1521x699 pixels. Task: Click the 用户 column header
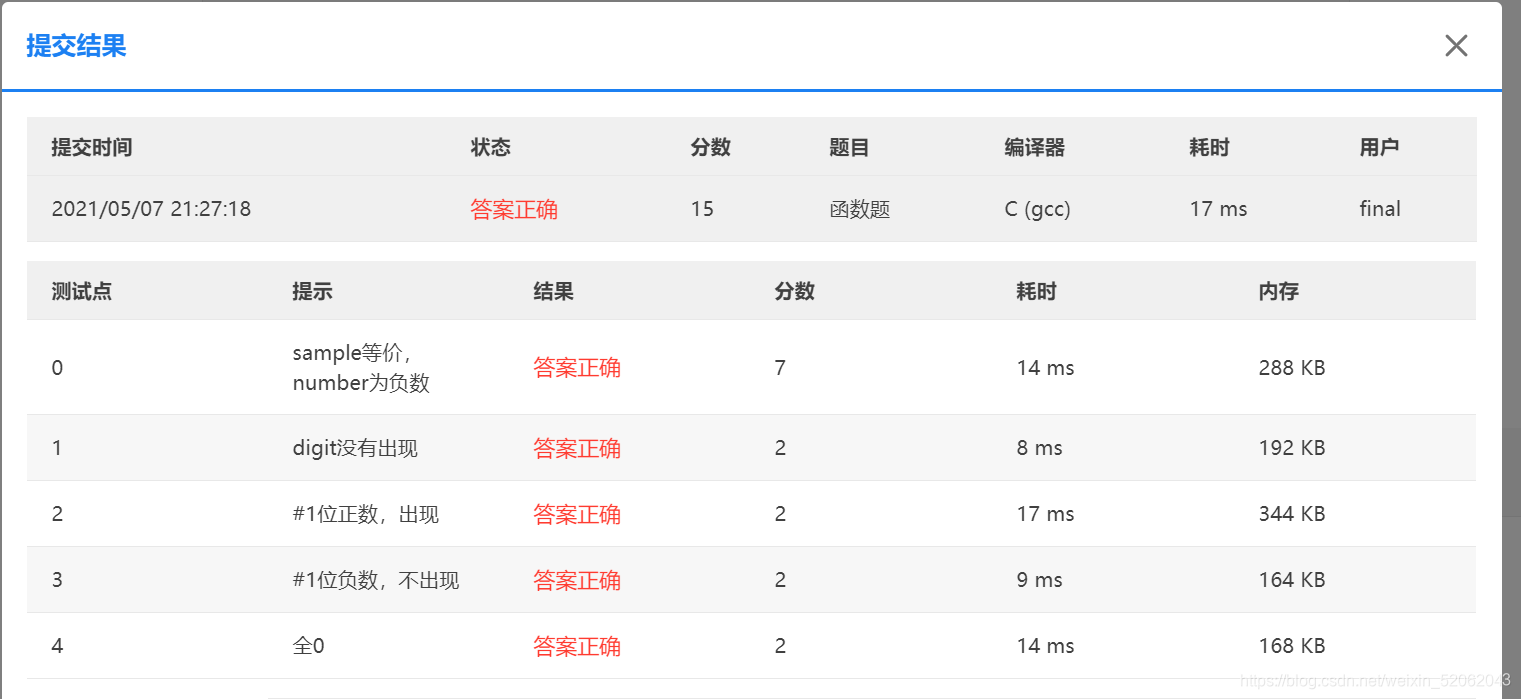click(x=1380, y=146)
